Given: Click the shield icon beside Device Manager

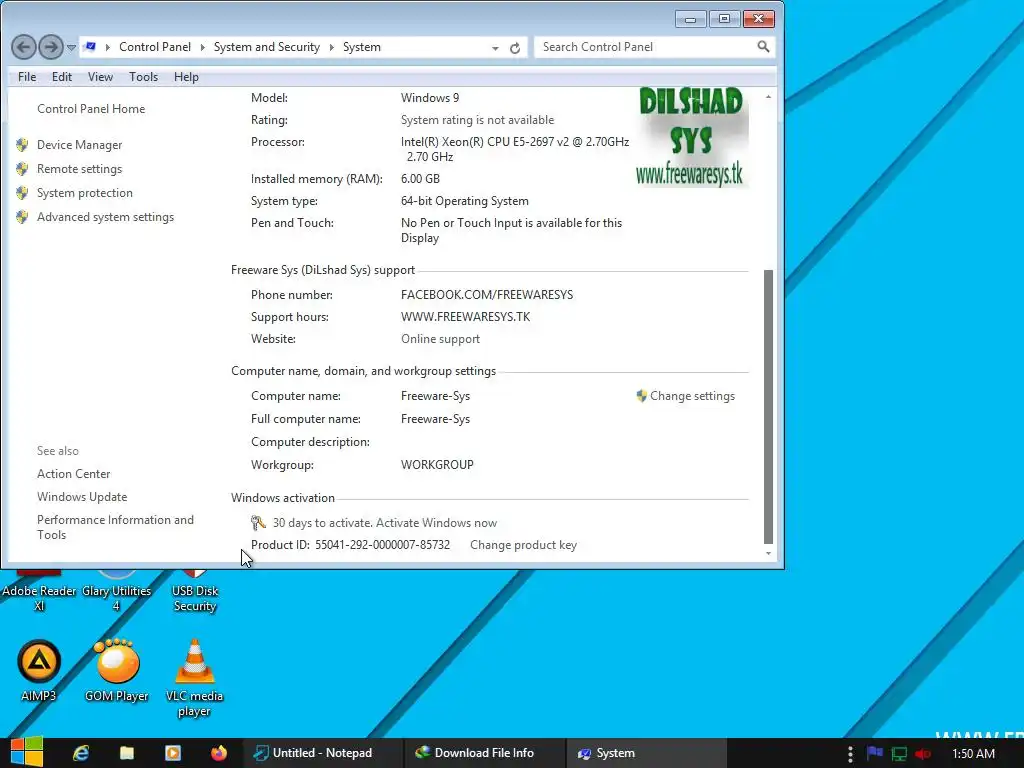Looking at the screenshot, I should pyautogui.click(x=22, y=145).
